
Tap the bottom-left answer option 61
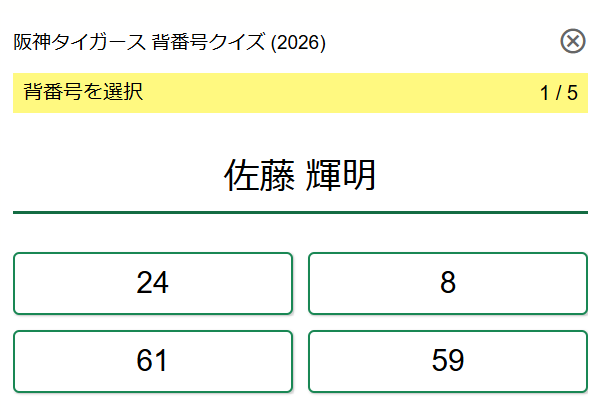(153, 361)
